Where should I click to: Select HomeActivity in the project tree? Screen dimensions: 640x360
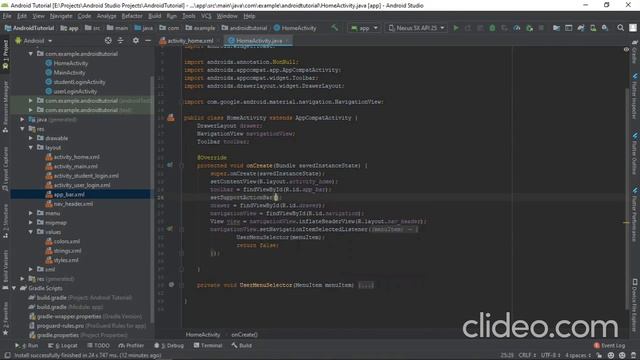(71, 63)
